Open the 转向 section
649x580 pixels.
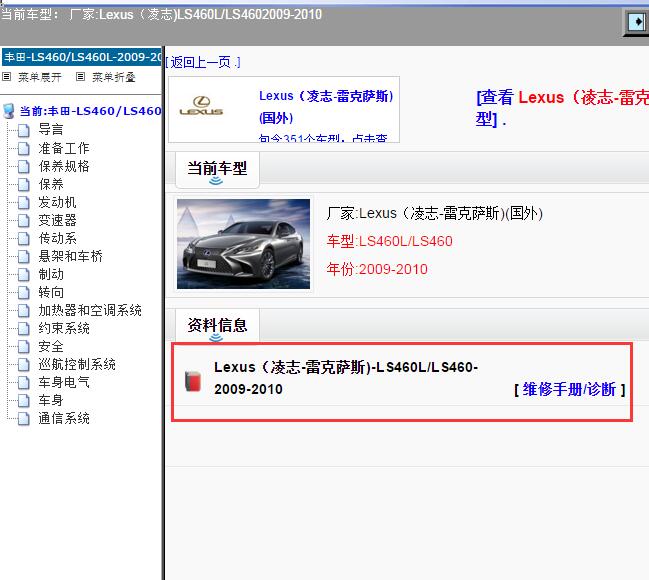[x=51, y=292]
